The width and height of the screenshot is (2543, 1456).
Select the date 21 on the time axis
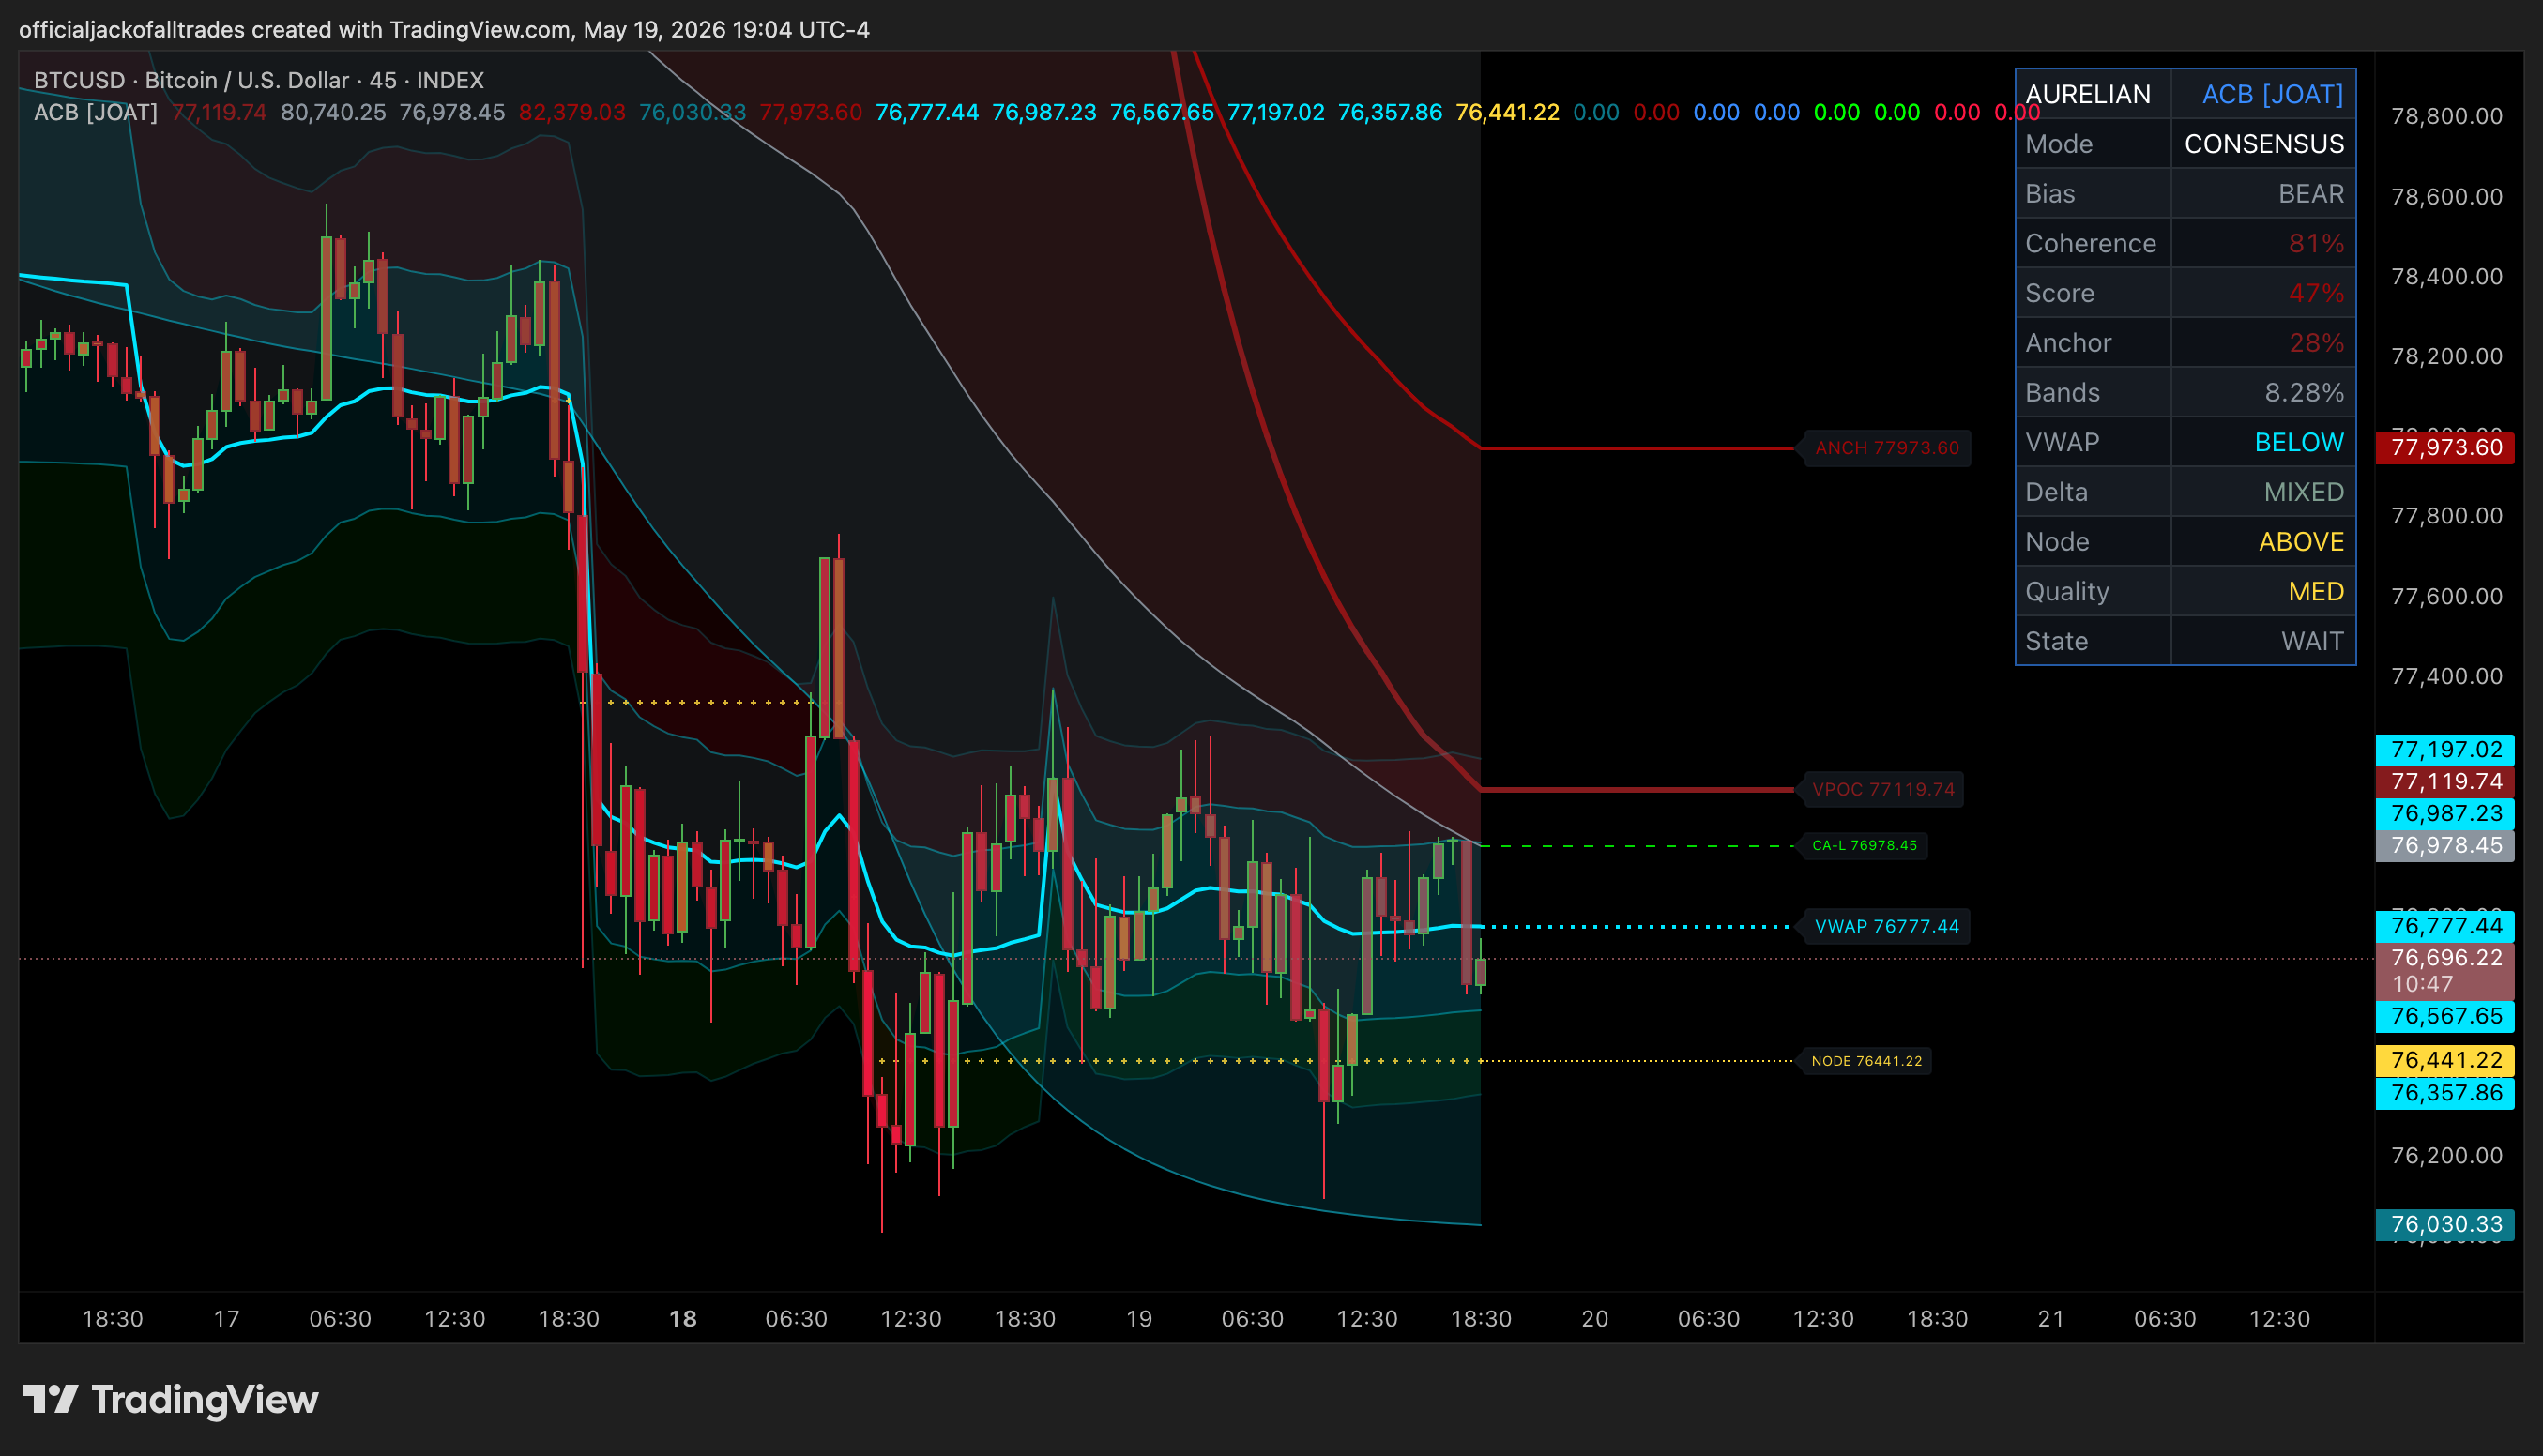pyautogui.click(x=2051, y=1318)
